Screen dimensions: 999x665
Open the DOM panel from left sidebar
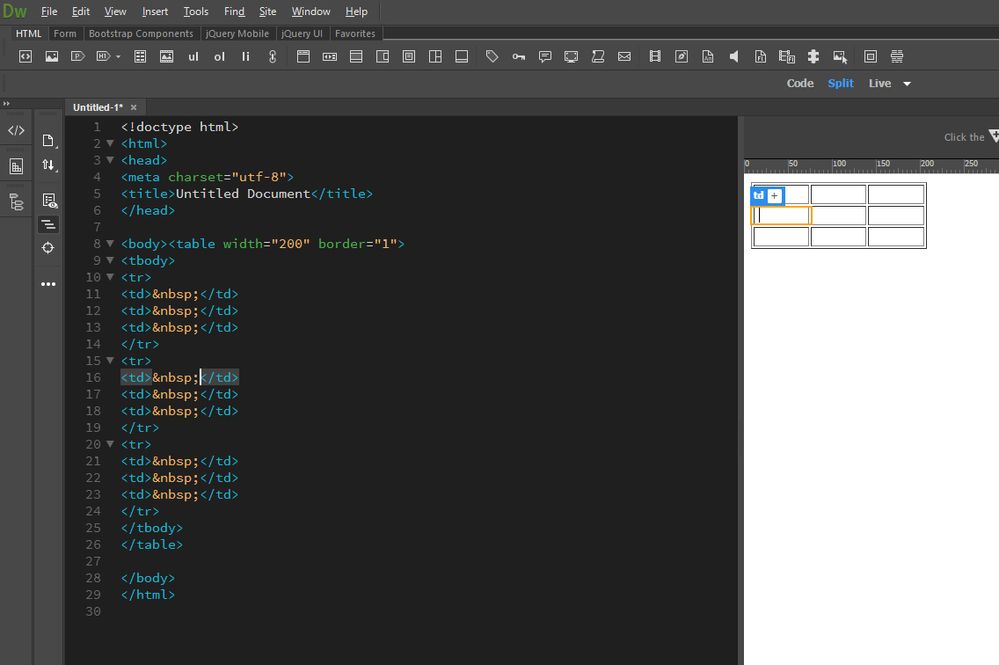(16, 202)
